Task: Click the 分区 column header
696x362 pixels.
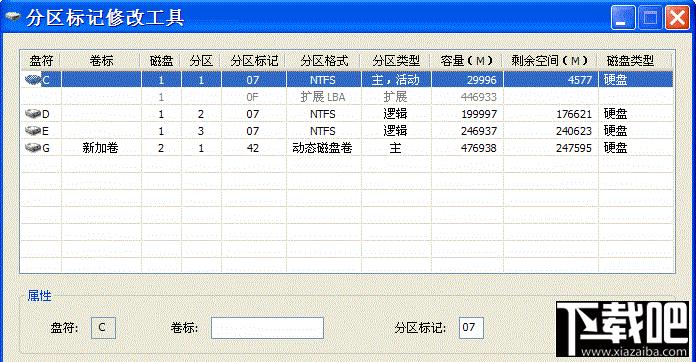Action: (201, 60)
